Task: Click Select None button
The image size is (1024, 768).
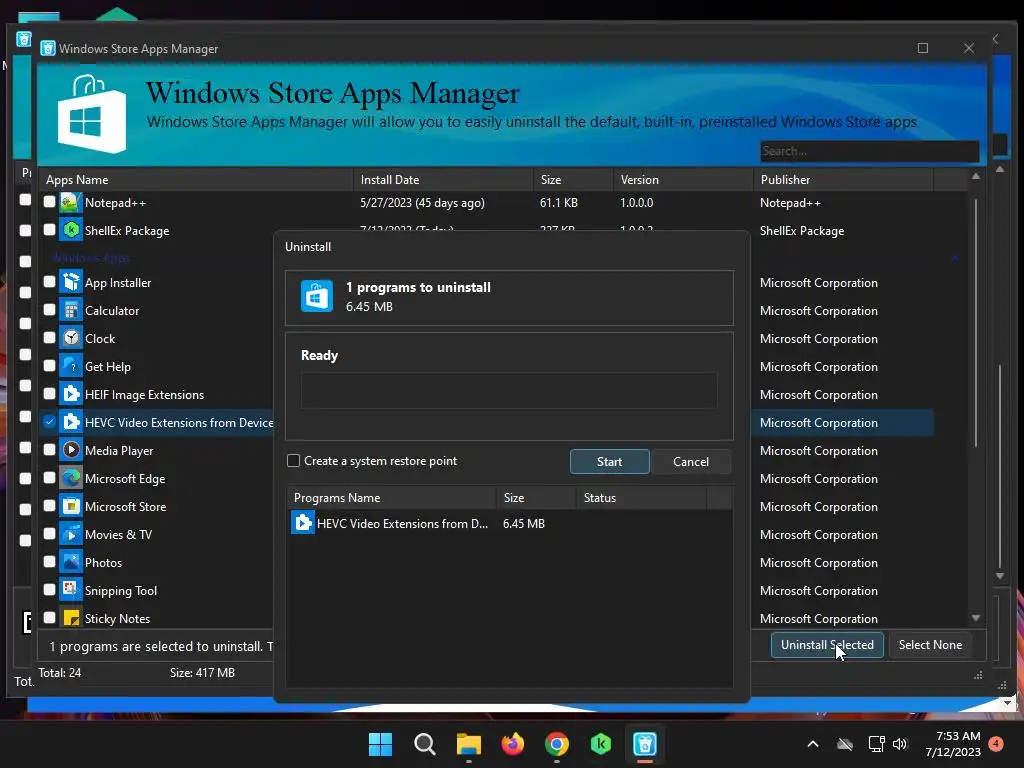Action: click(930, 645)
